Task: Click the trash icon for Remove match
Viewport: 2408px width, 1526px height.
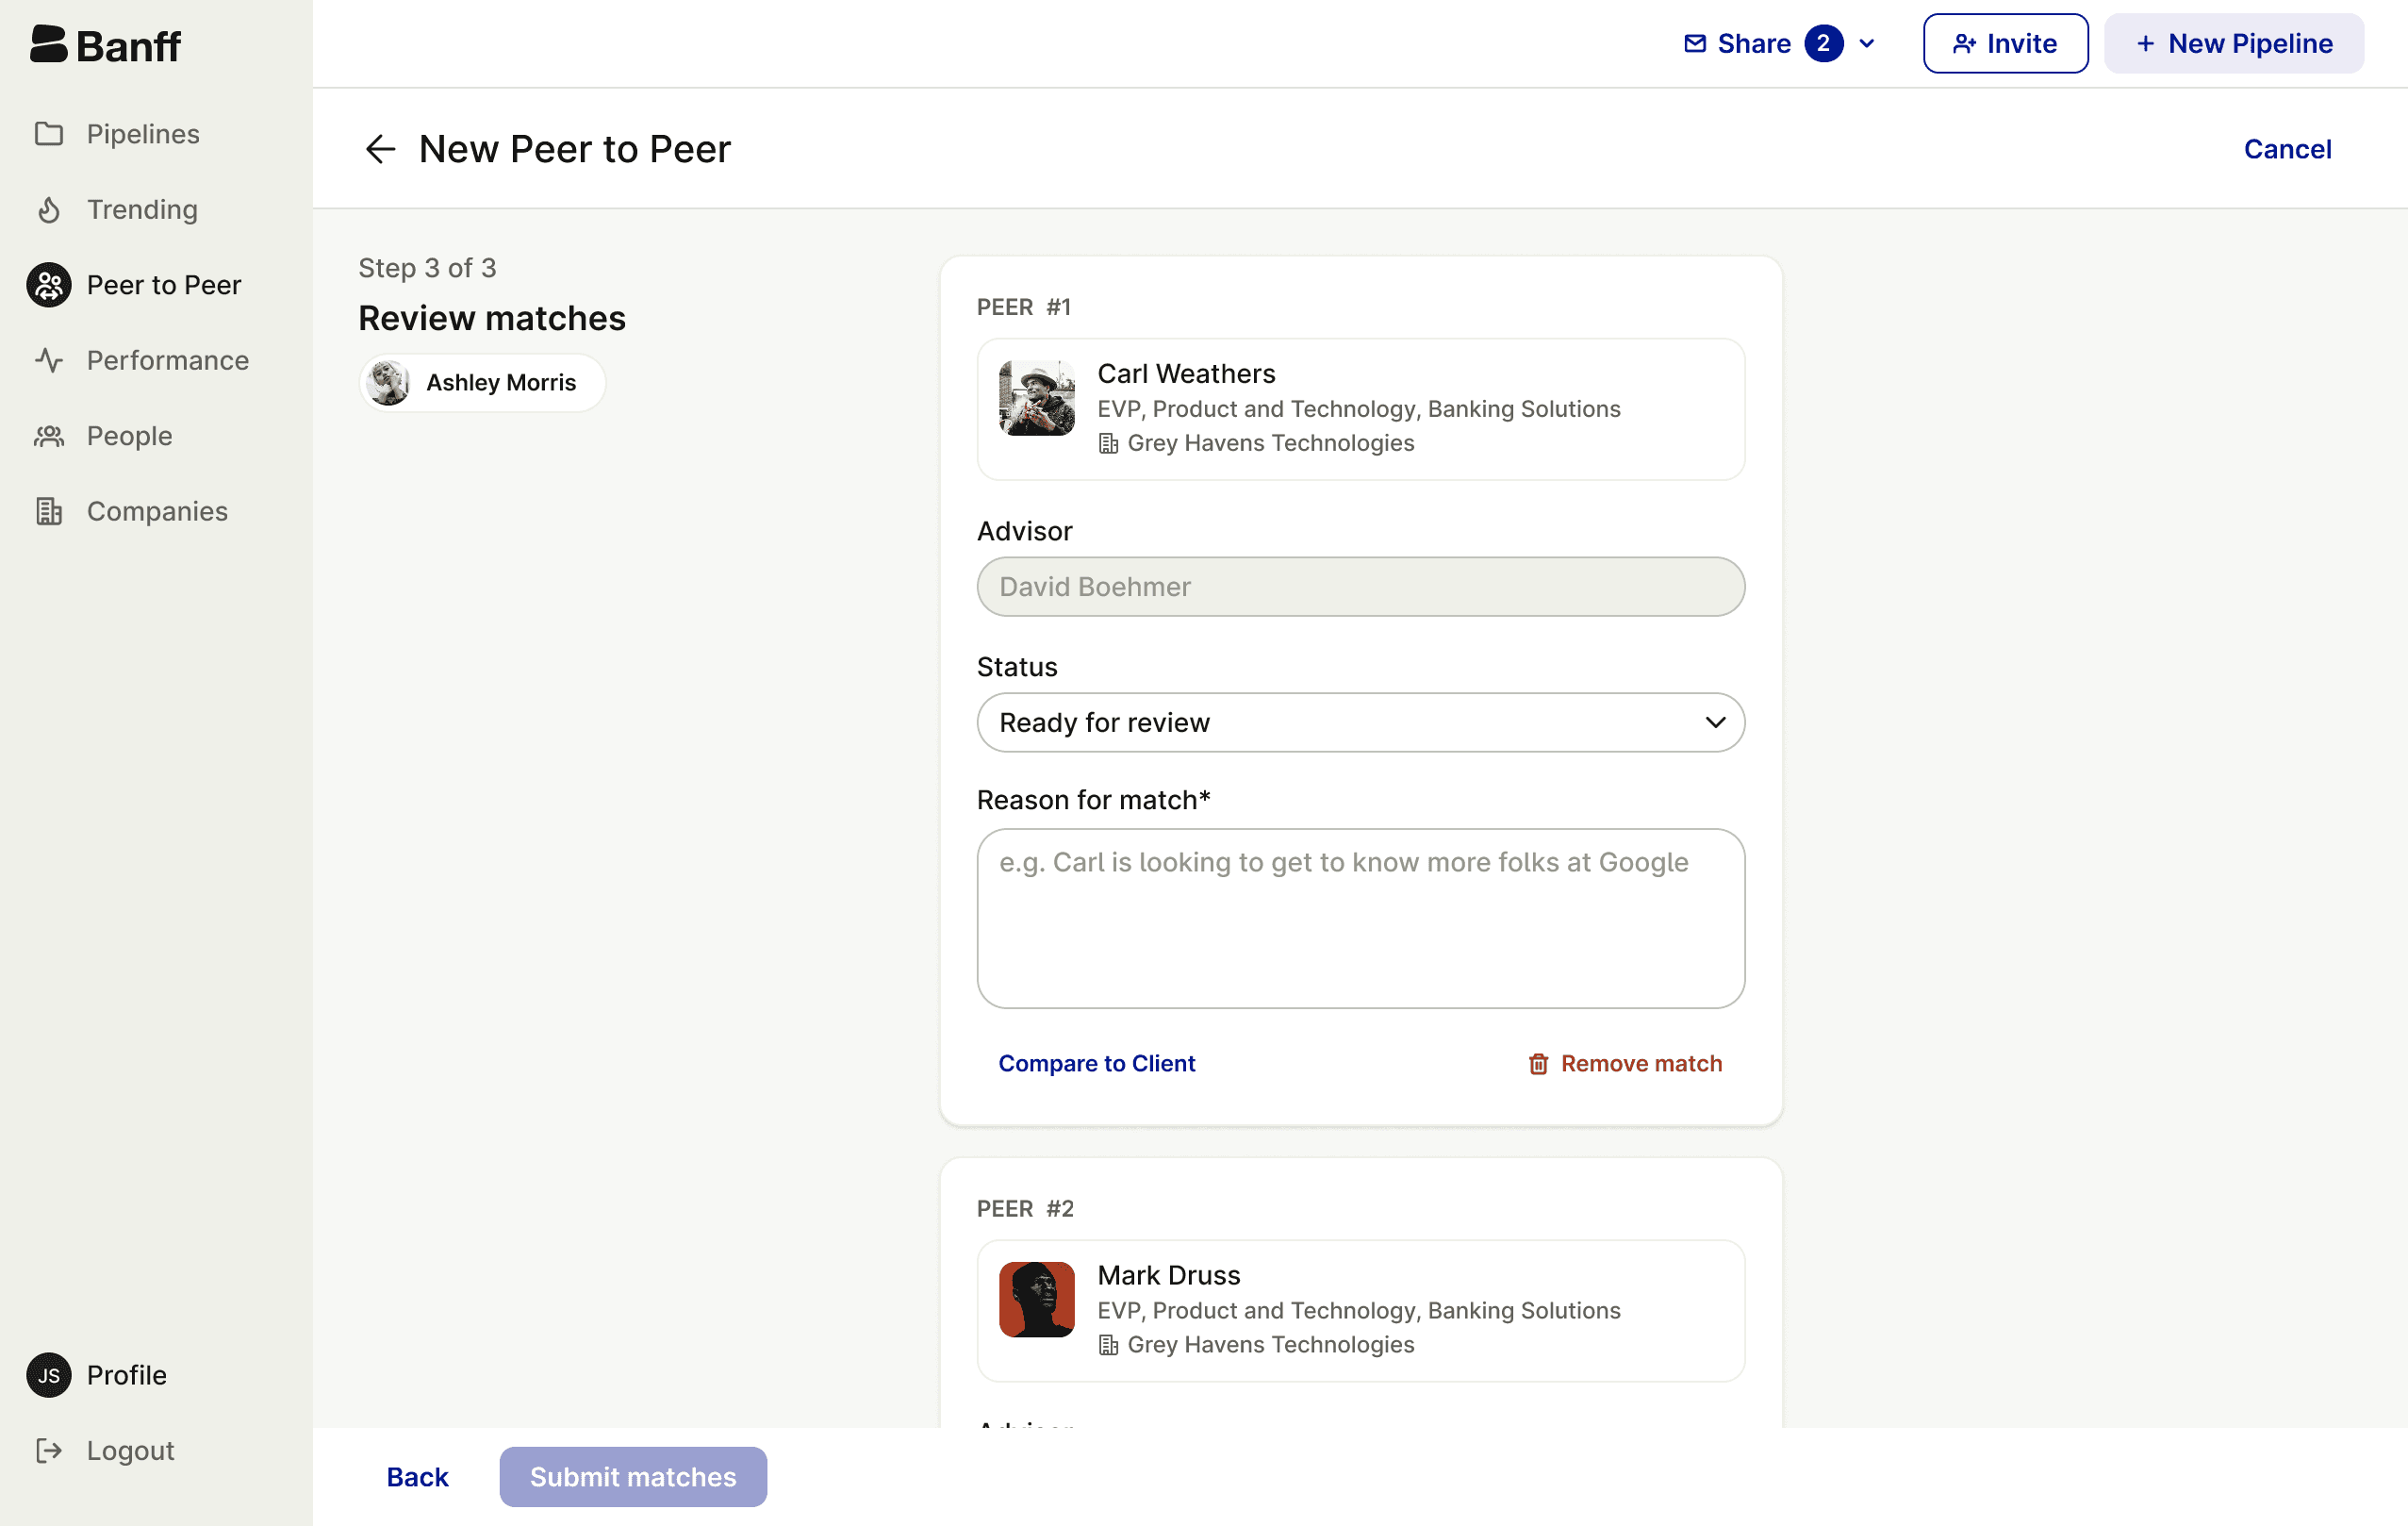Action: 1538,1064
